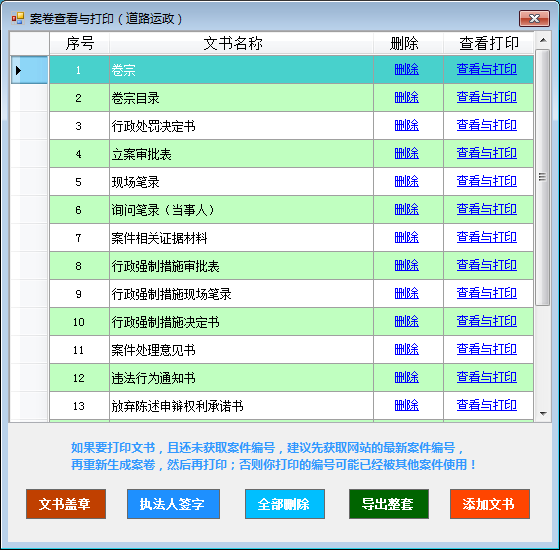
Task: Click the 全部删除 button
Action: (x=285, y=504)
